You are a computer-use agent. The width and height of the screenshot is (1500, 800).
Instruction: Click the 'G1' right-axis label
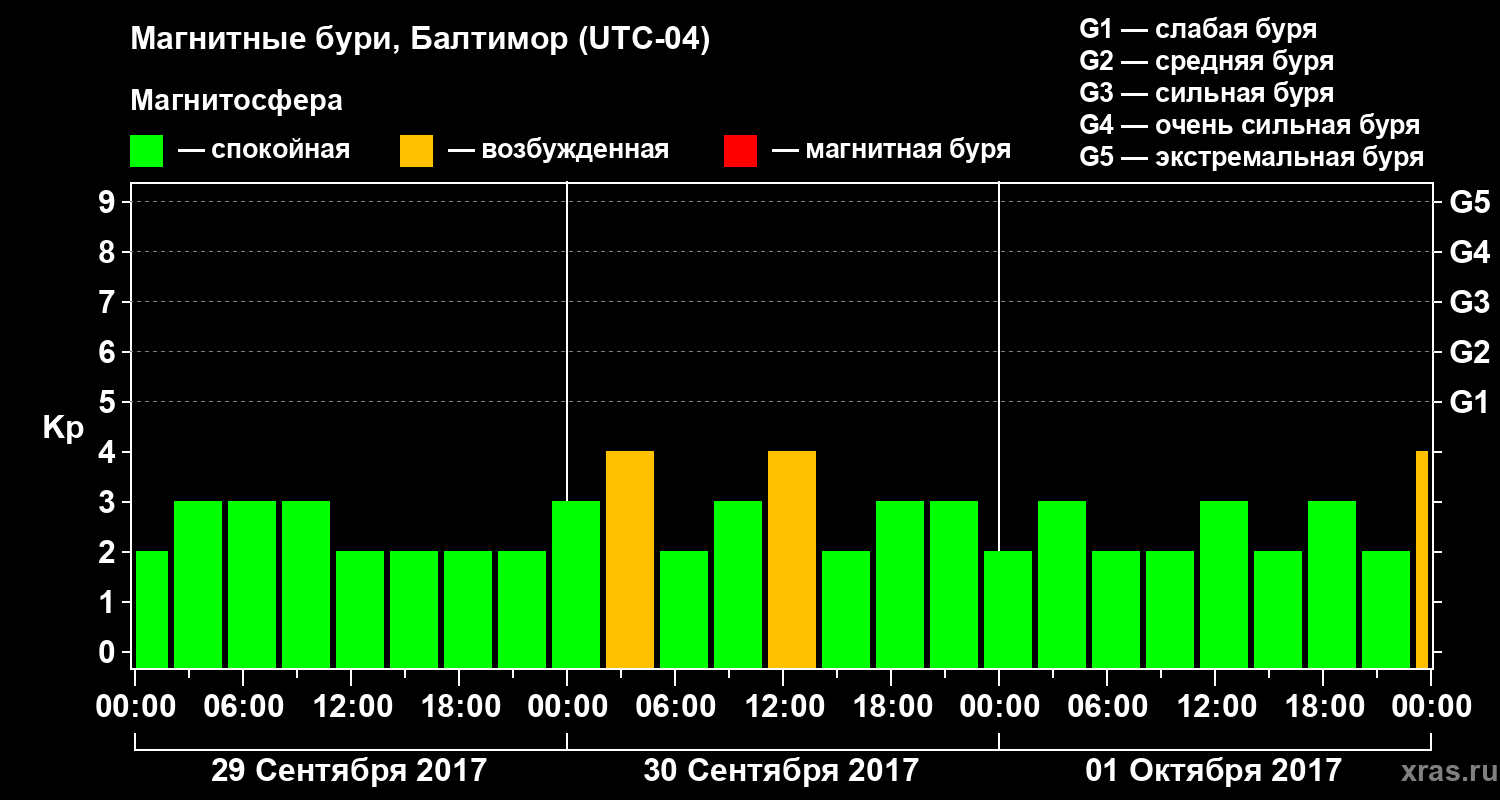1469,402
